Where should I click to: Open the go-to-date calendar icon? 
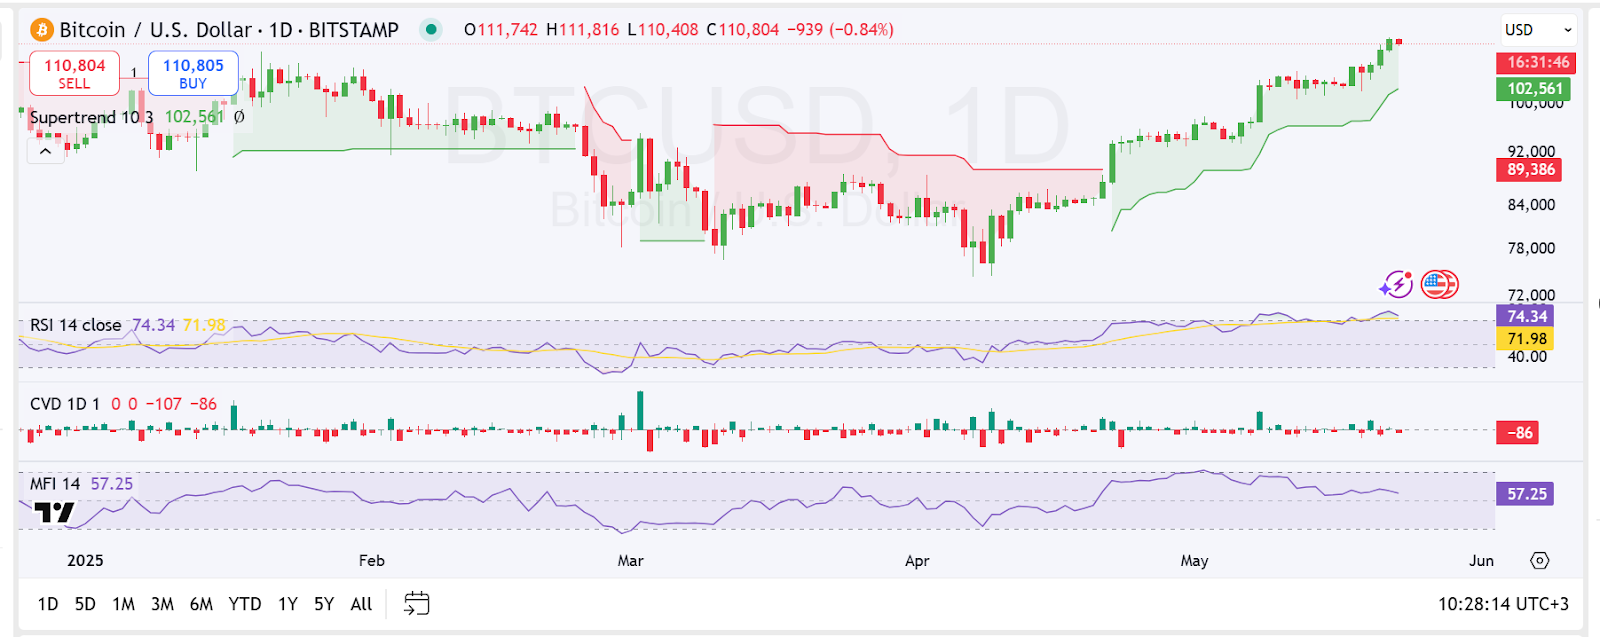point(416,603)
